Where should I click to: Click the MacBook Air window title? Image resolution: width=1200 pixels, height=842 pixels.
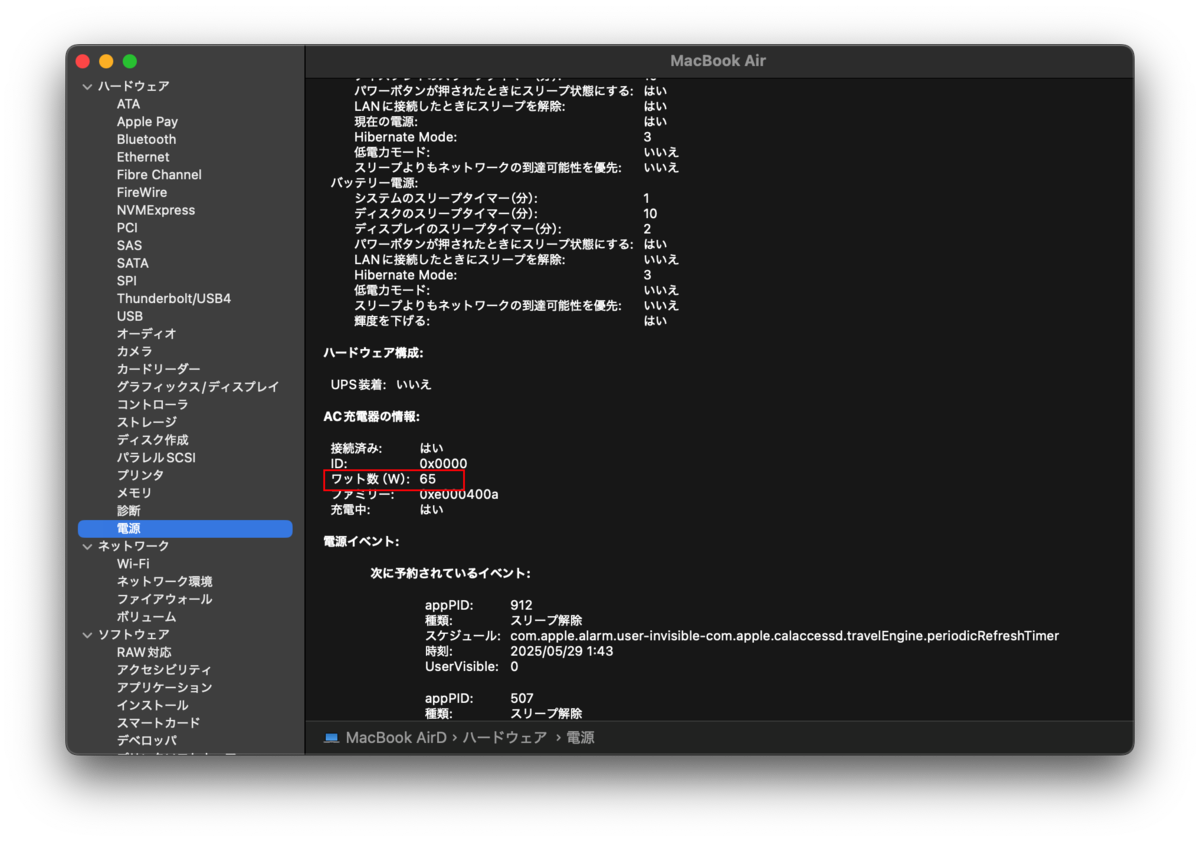pos(718,61)
